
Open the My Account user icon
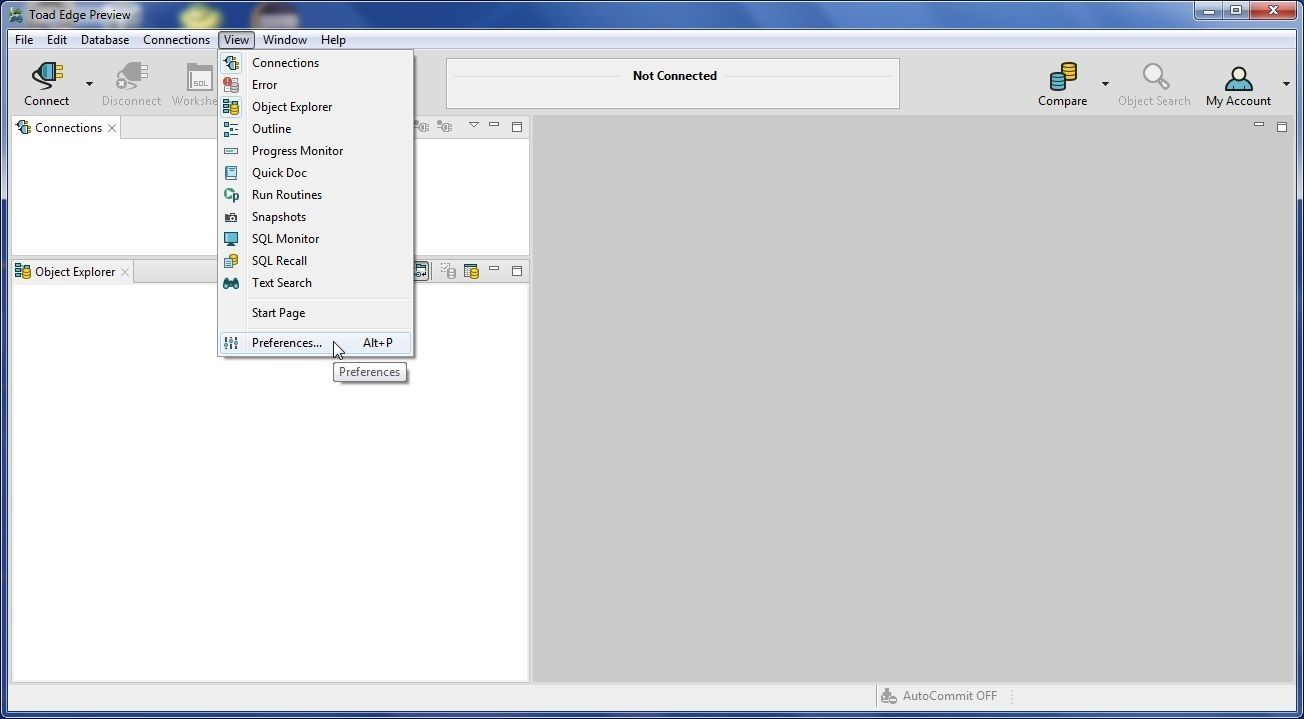coord(1238,78)
